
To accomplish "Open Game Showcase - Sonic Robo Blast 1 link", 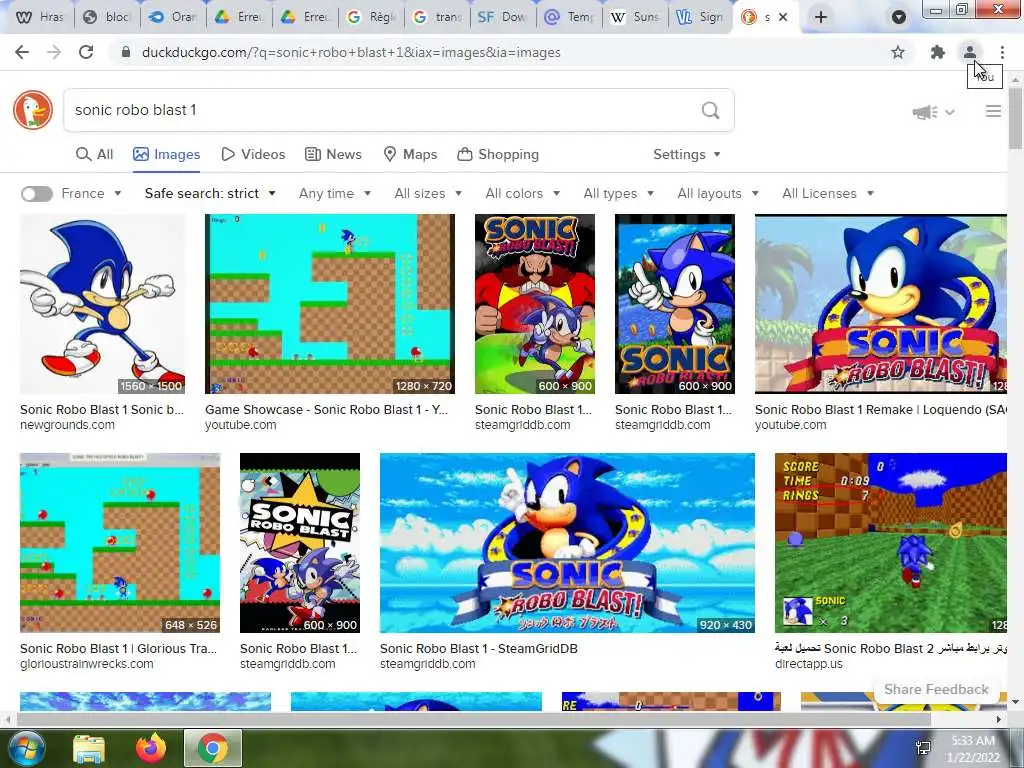I will [327, 409].
